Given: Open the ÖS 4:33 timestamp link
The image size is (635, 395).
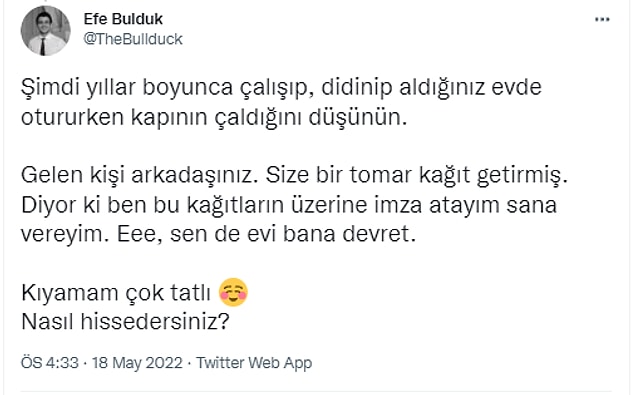Looking at the screenshot, I should [x=49, y=363].
